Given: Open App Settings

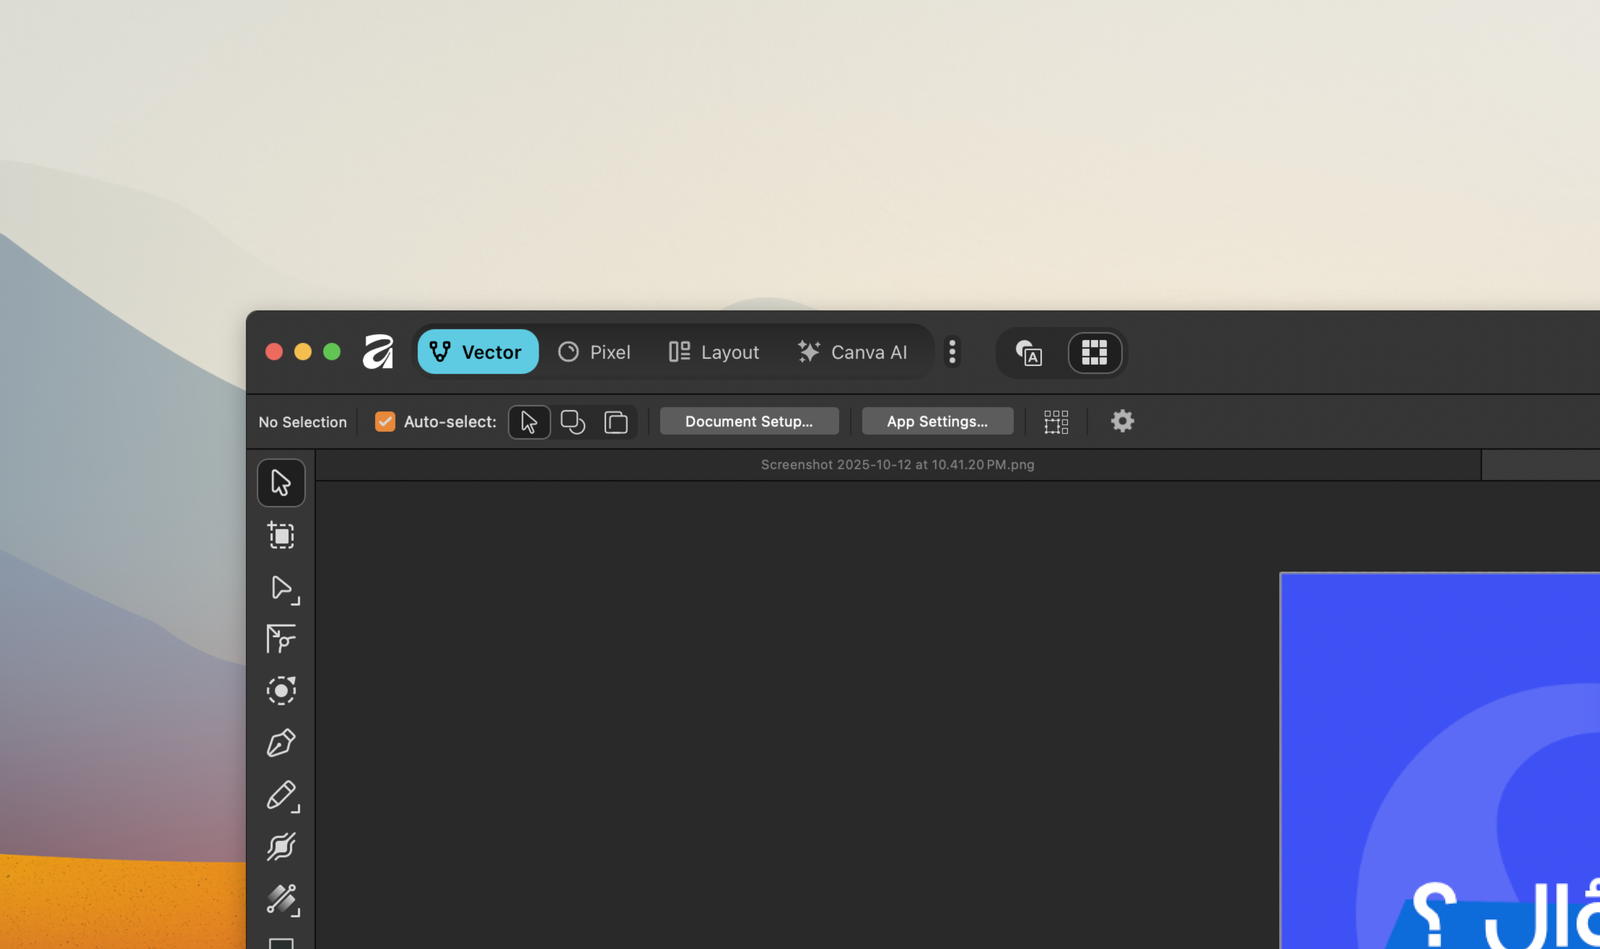Looking at the screenshot, I should click(x=937, y=422).
